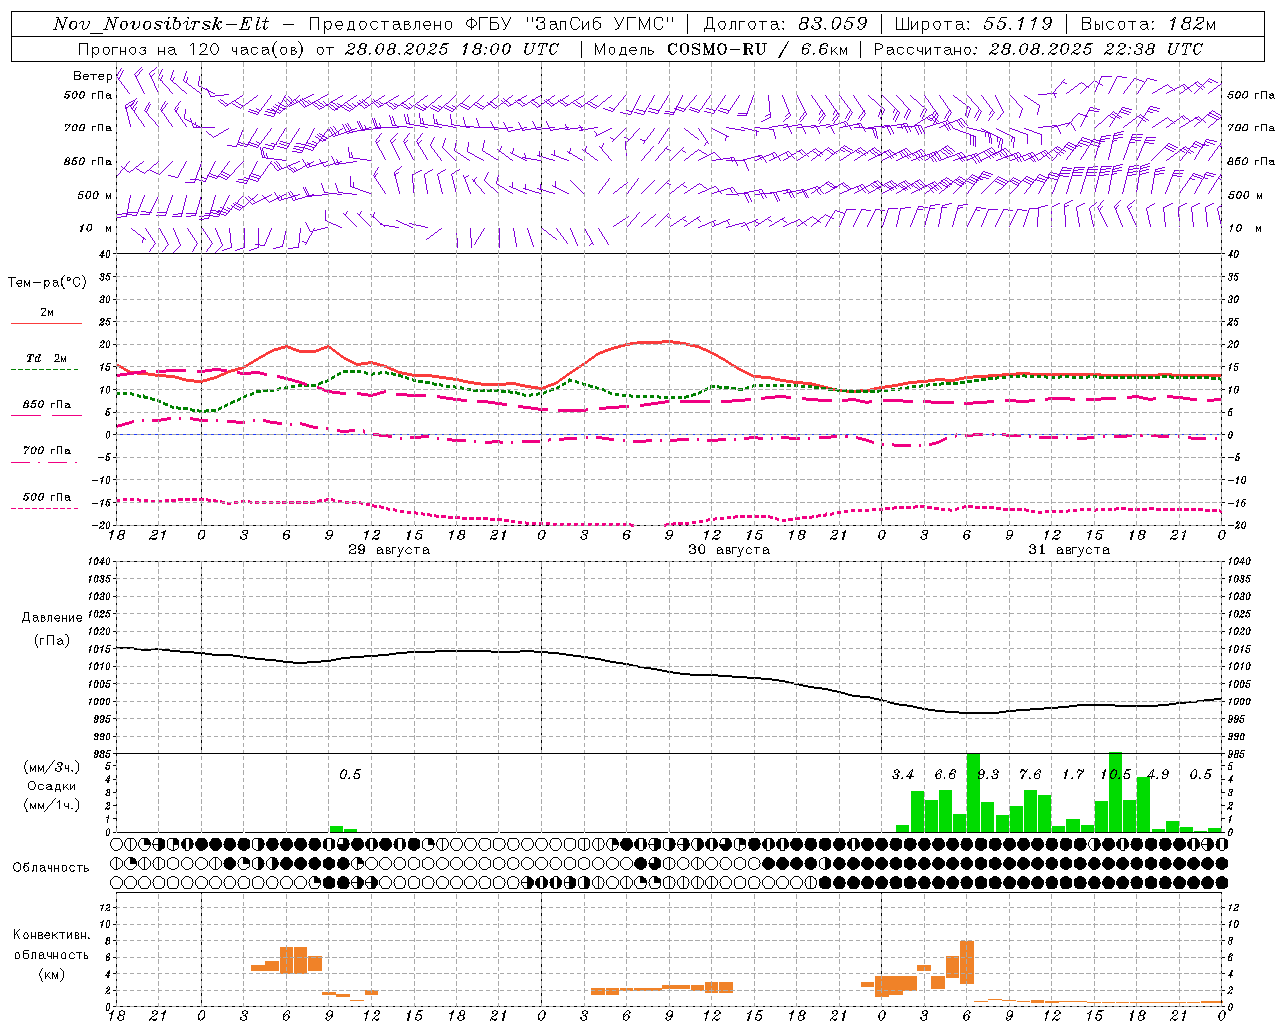Click the 0.5 precipitation value on 29 августа
Viewport: 1280px width, 1024px height.
[x=350, y=774]
